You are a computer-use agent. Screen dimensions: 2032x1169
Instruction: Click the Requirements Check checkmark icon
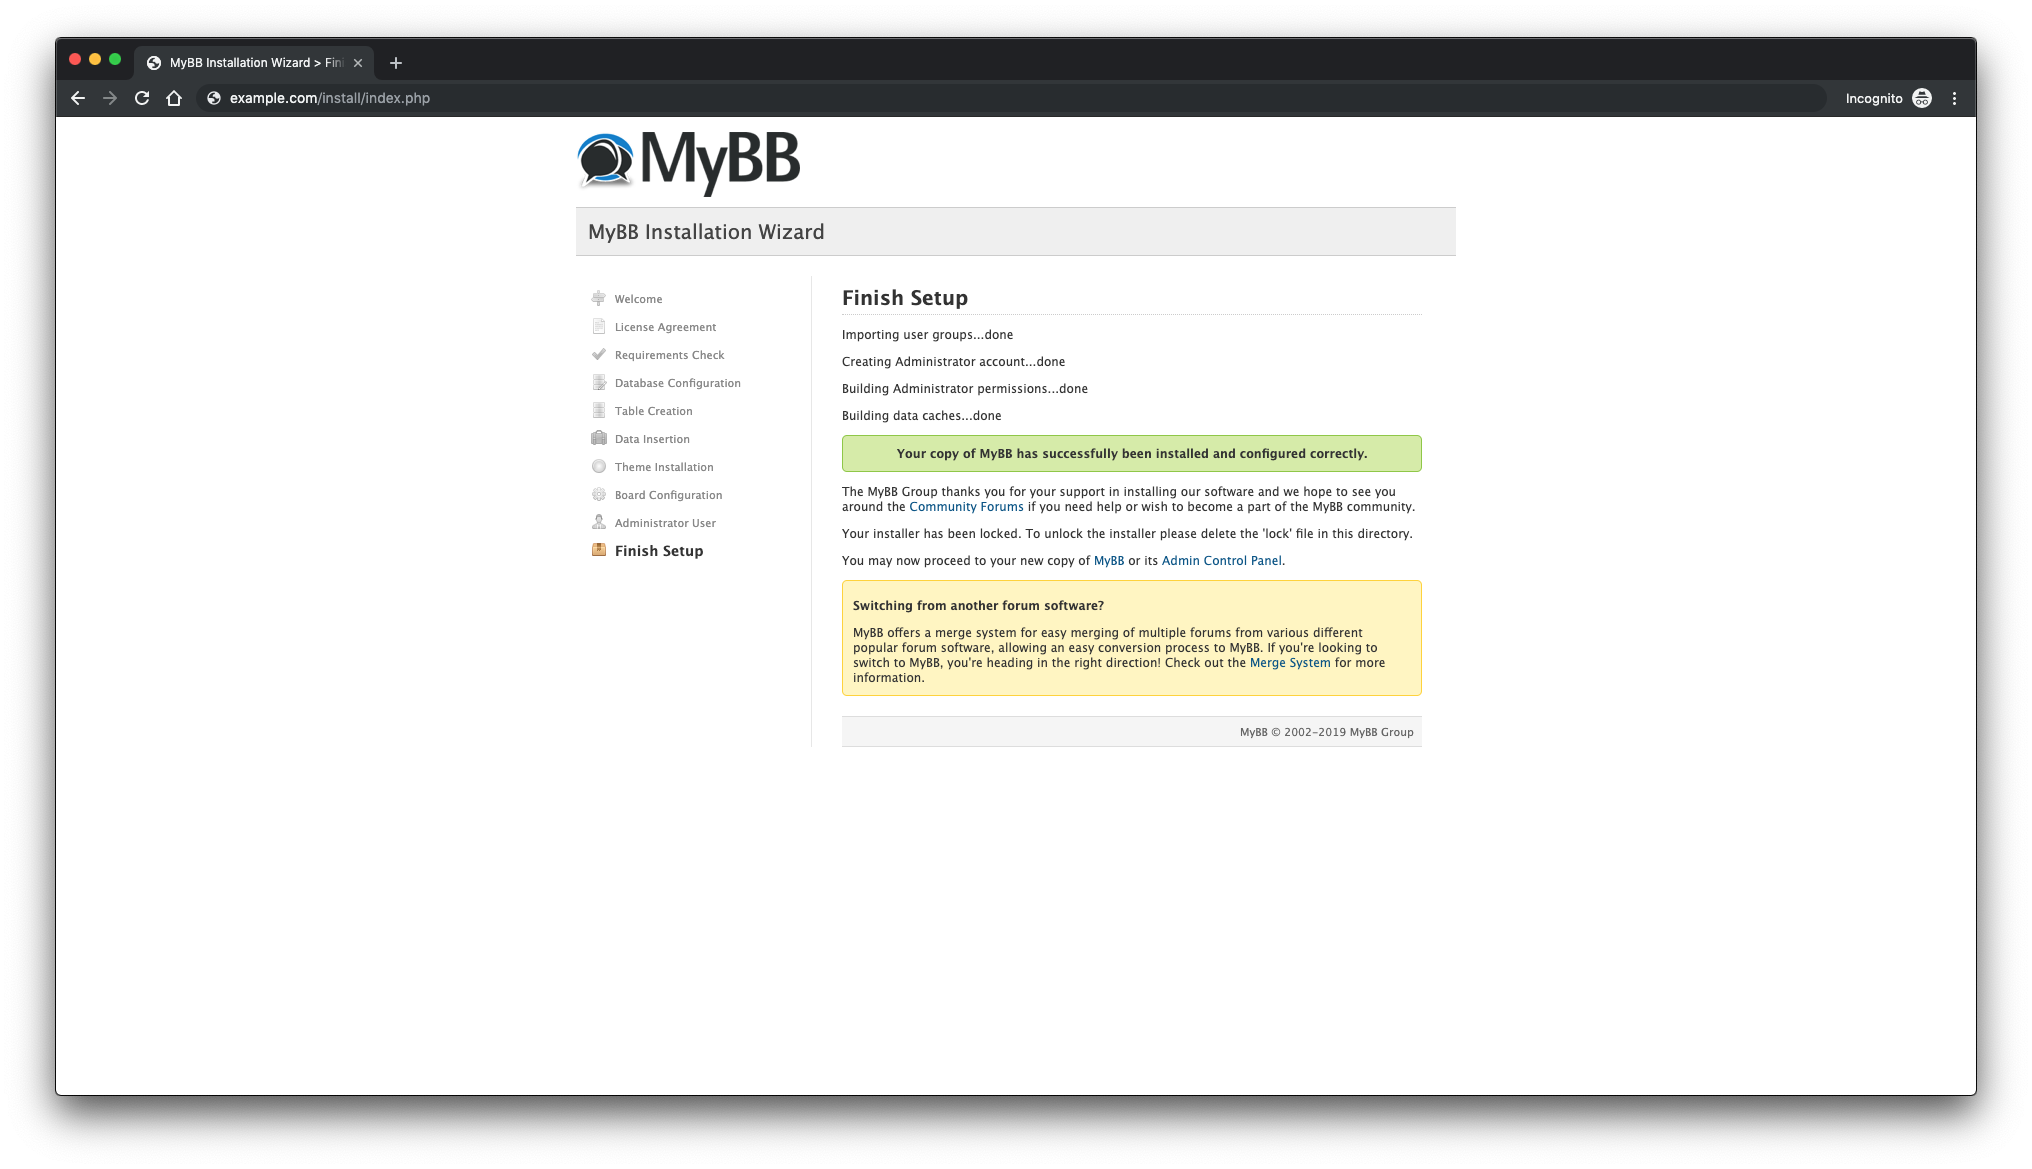tap(596, 354)
